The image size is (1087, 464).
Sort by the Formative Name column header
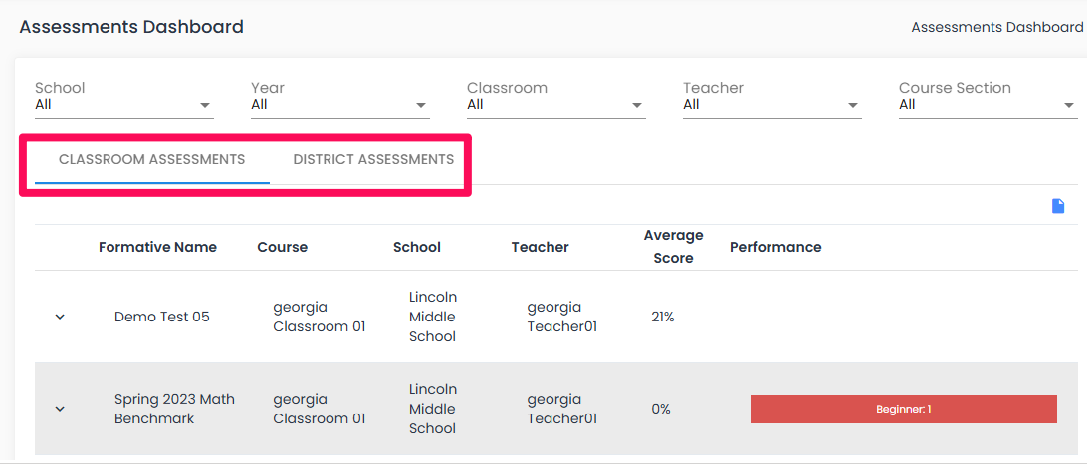coord(157,248)
